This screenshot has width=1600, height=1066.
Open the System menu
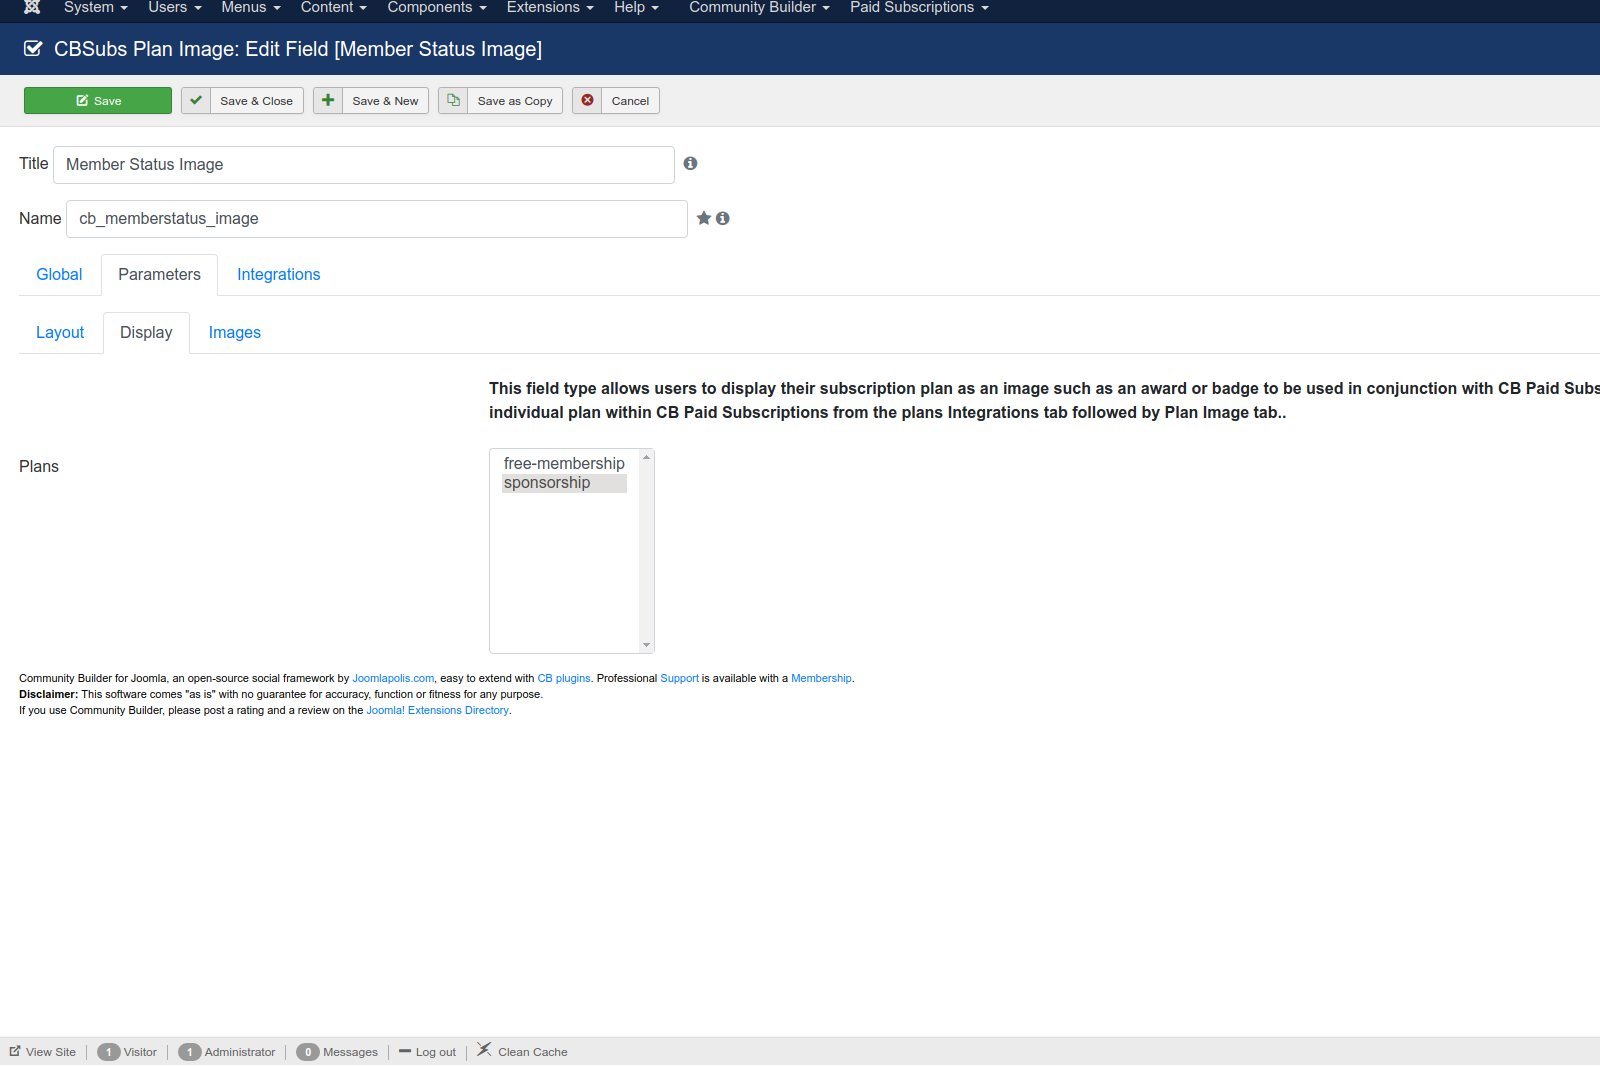click(x=96, y=7)
